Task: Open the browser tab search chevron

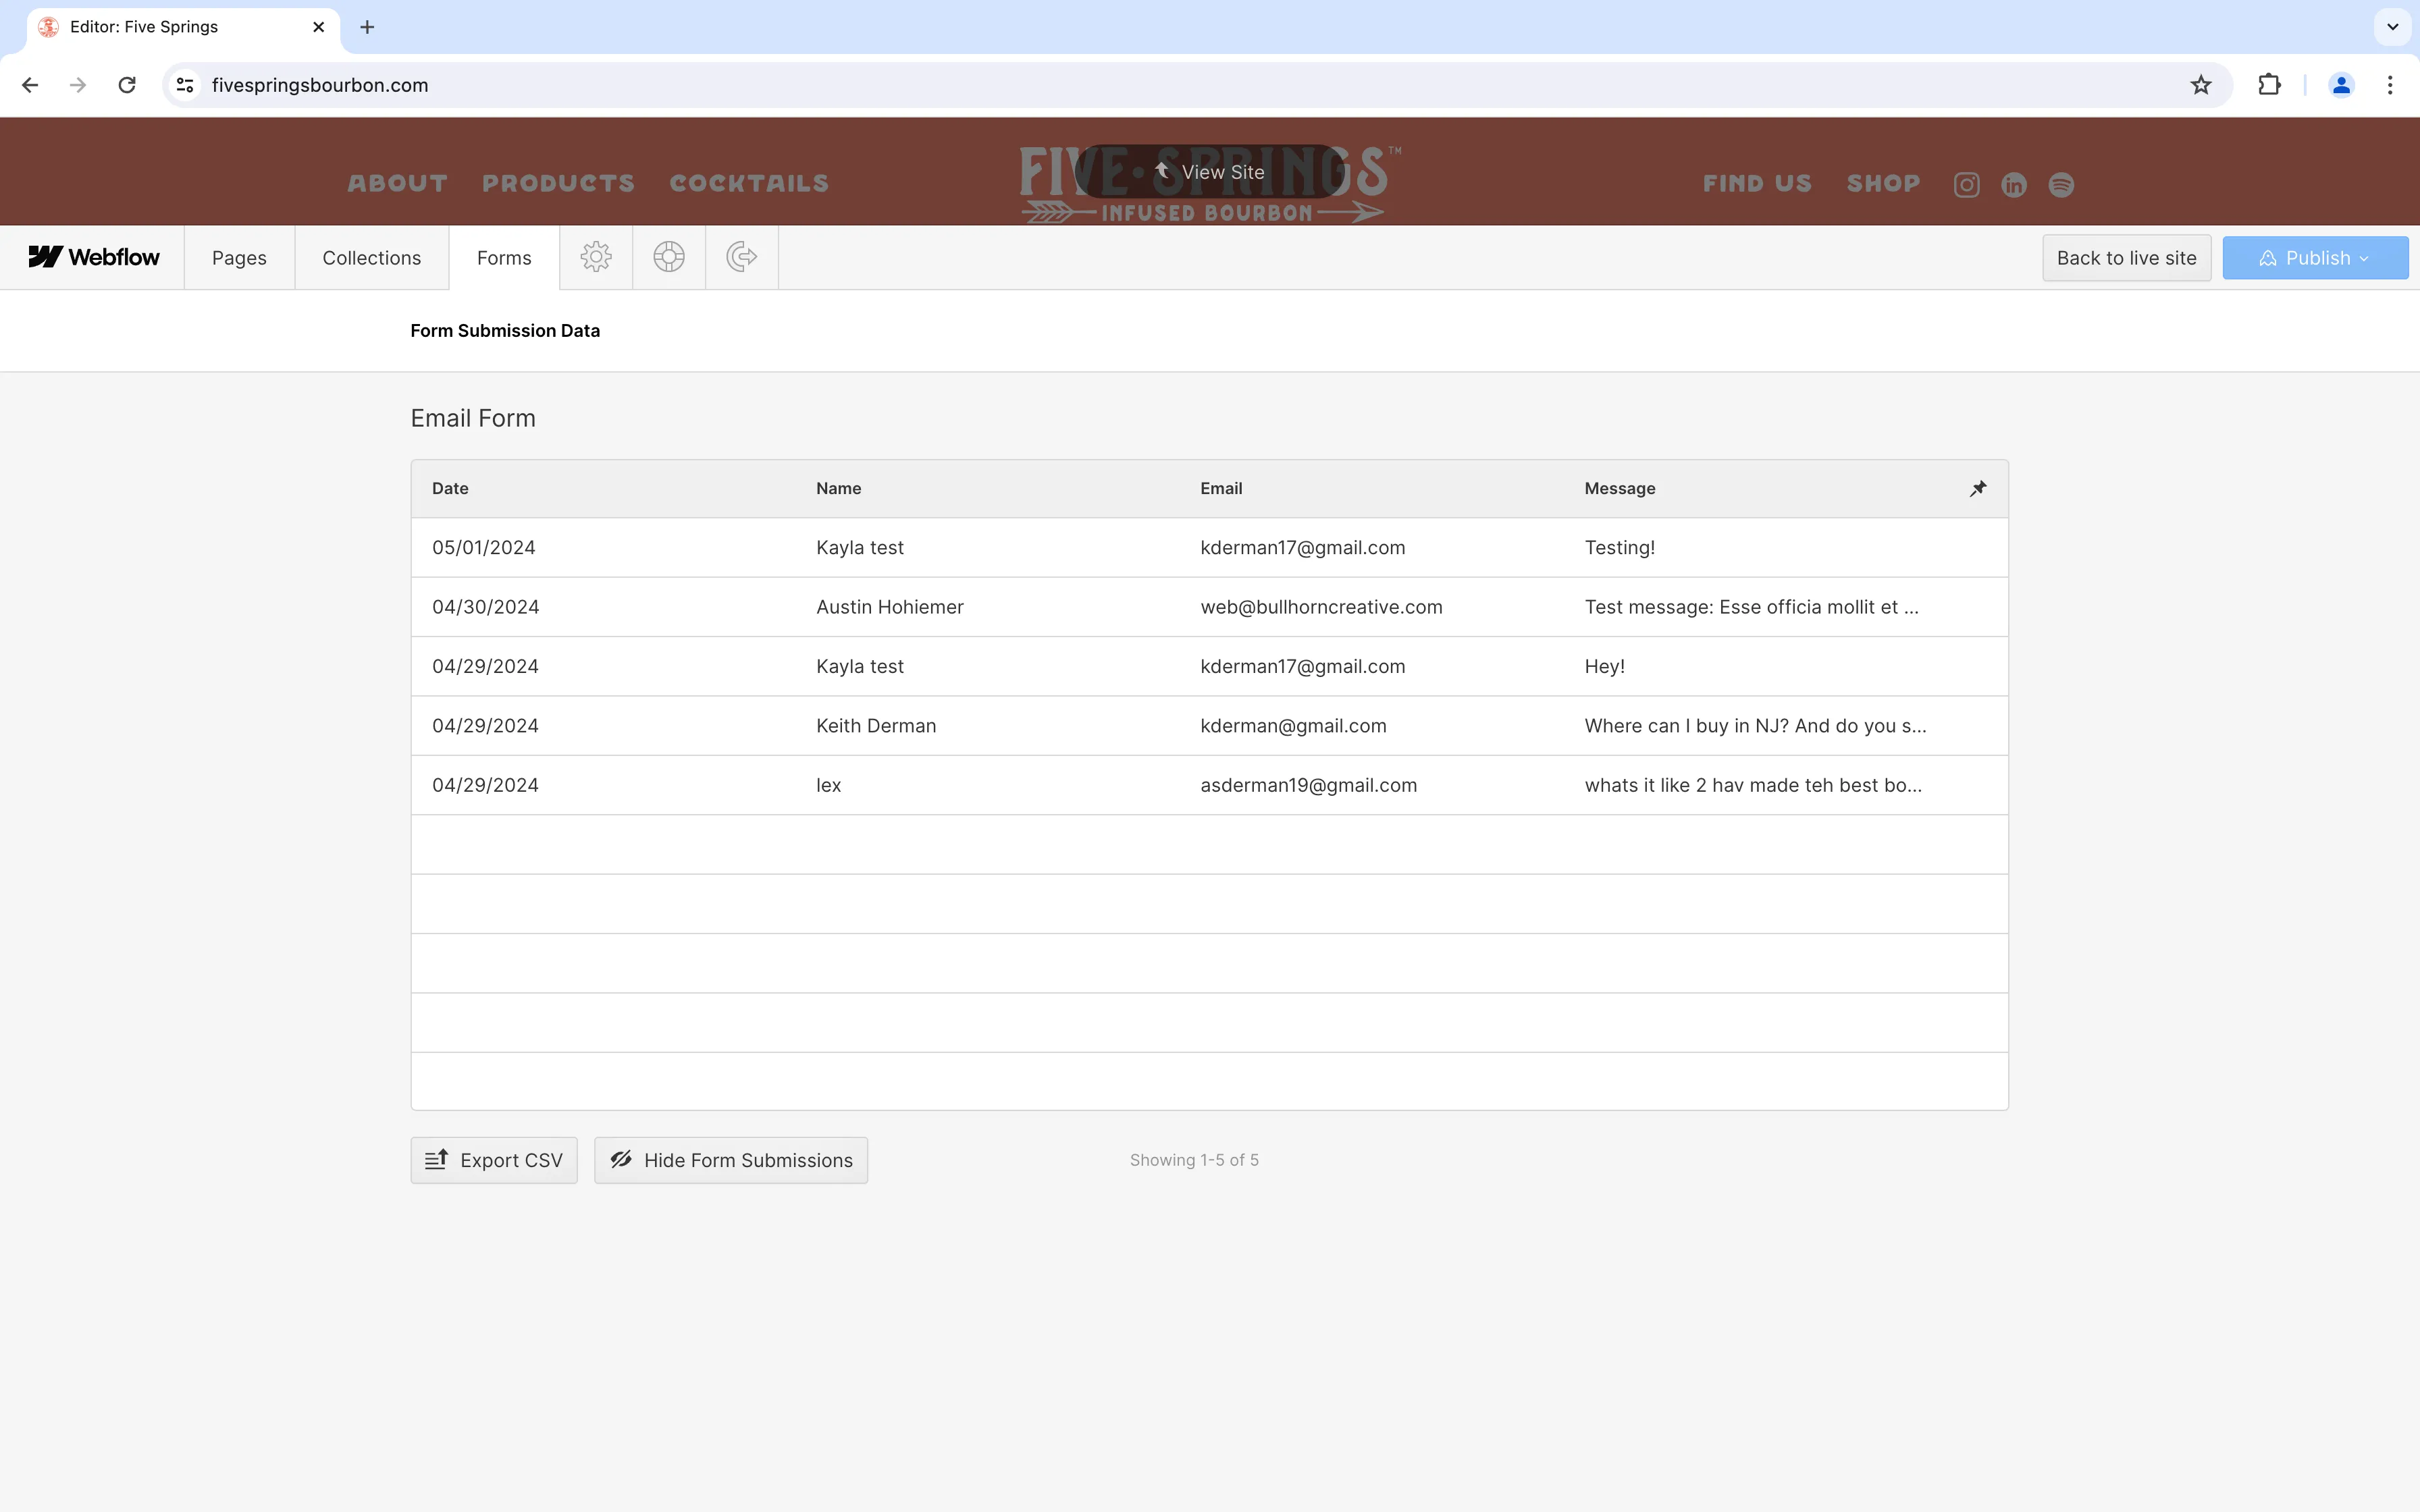Action: [x=2392, y=27]
